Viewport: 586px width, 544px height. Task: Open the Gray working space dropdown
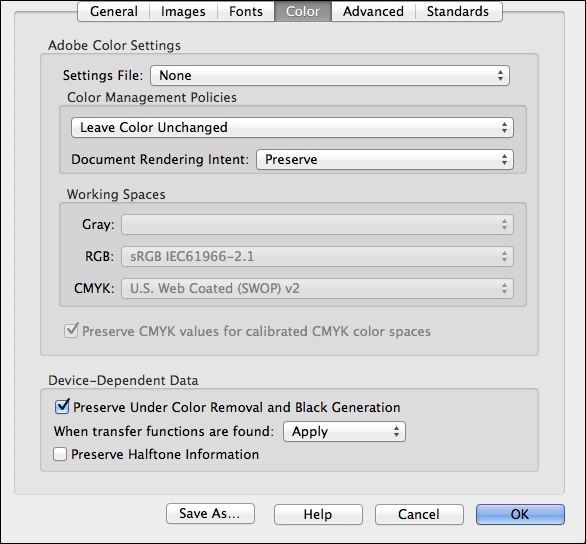point(317,225)
